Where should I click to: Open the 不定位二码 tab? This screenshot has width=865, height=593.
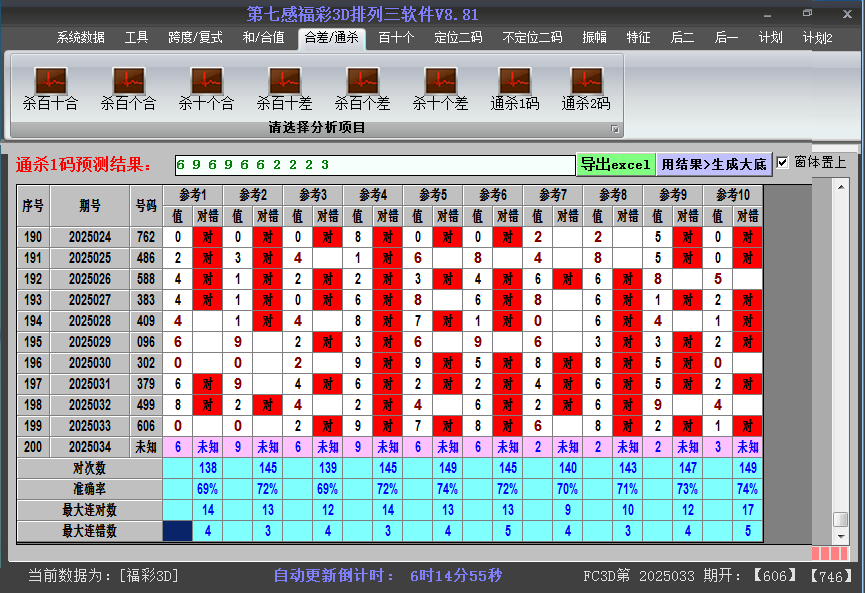point(532,38)
